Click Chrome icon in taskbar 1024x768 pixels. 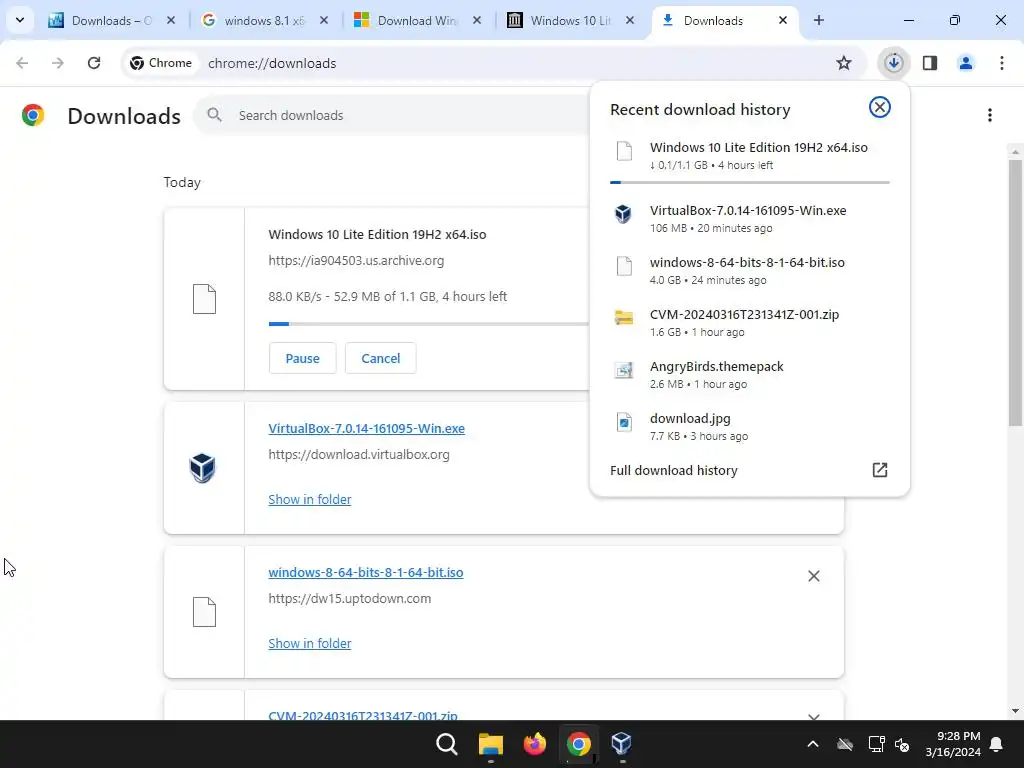click(x=579, y=744)
